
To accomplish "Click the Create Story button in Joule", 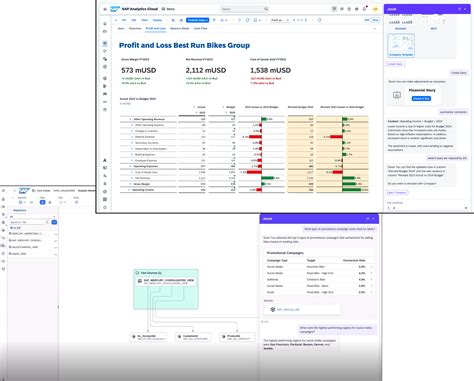I will [x=395, y=64].
